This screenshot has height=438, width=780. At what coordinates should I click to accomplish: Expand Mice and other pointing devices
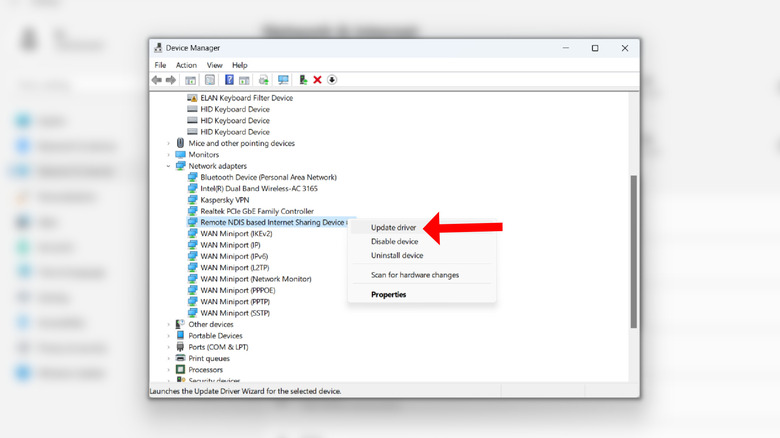169,143
